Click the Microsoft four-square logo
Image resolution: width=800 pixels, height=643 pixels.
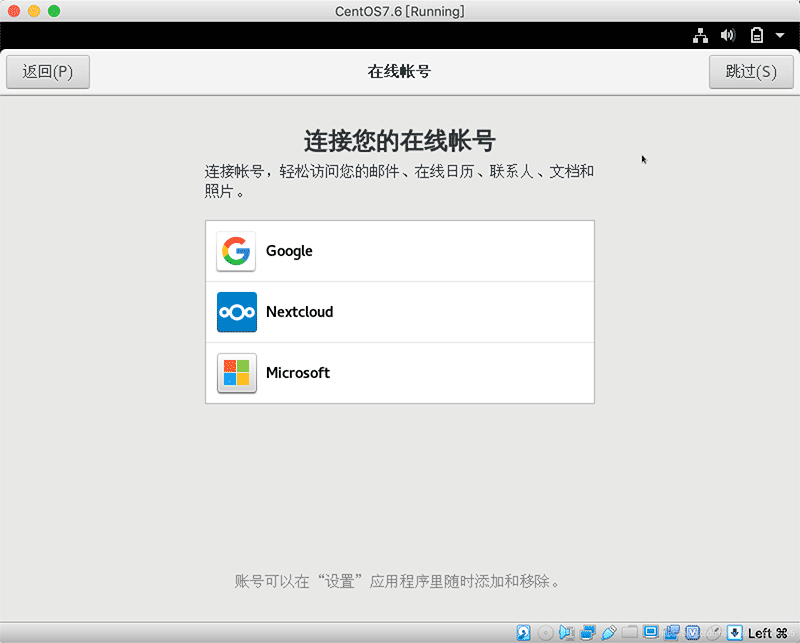coord(236,373)
